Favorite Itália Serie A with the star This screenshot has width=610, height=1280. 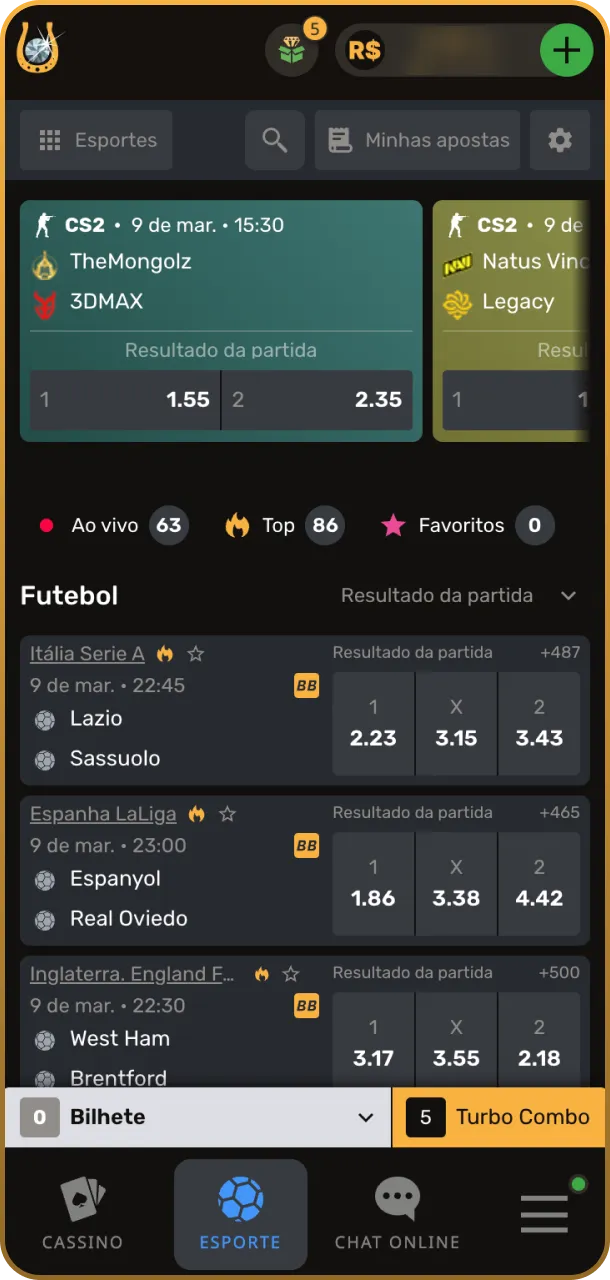[x=196, y=653]
